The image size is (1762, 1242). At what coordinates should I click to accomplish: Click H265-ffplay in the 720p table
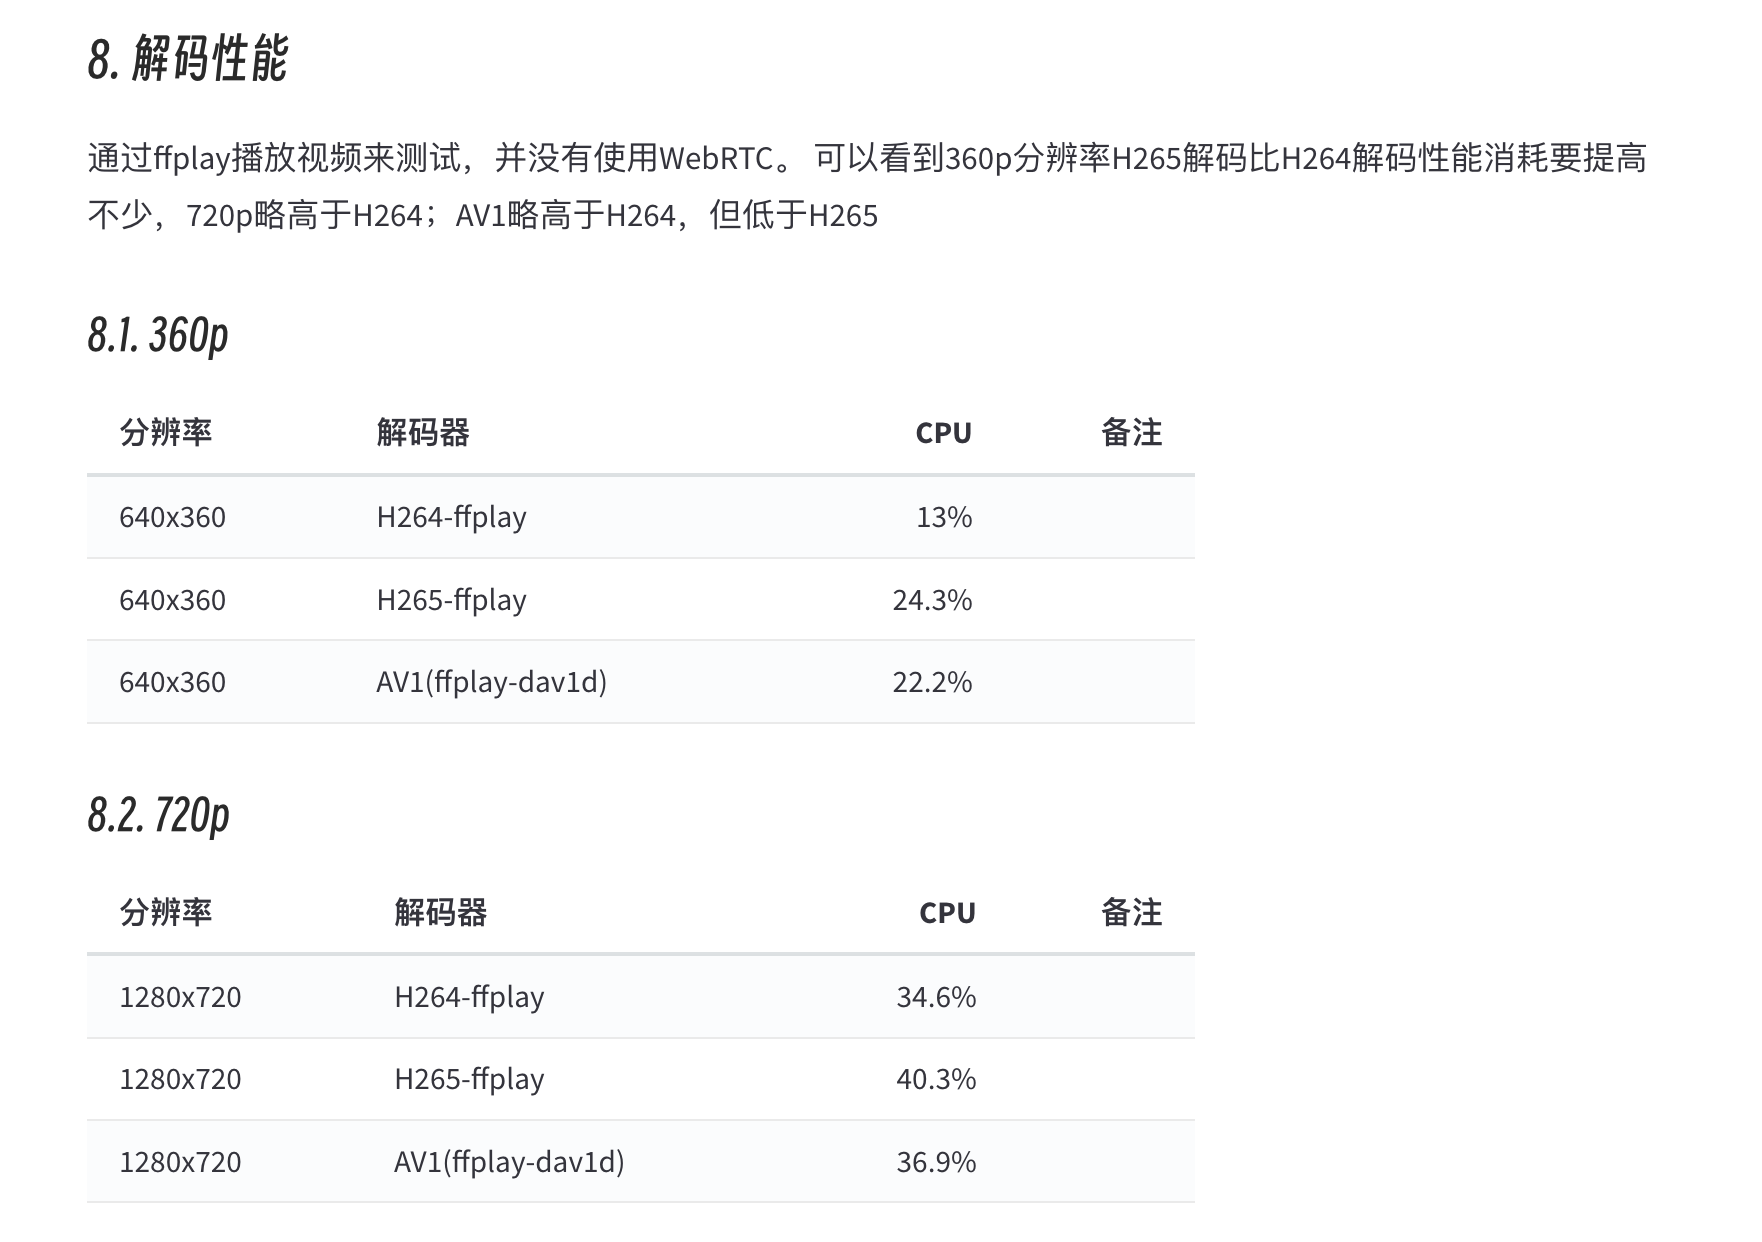click(x=469, y=1079)
